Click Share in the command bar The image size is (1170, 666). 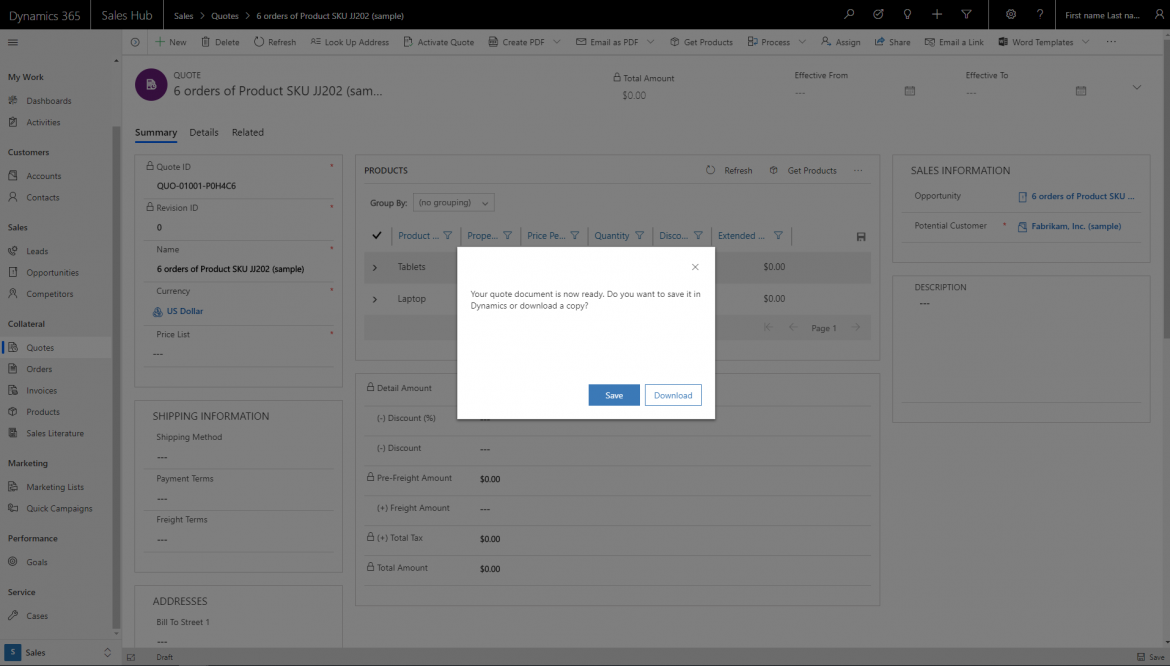892,43
